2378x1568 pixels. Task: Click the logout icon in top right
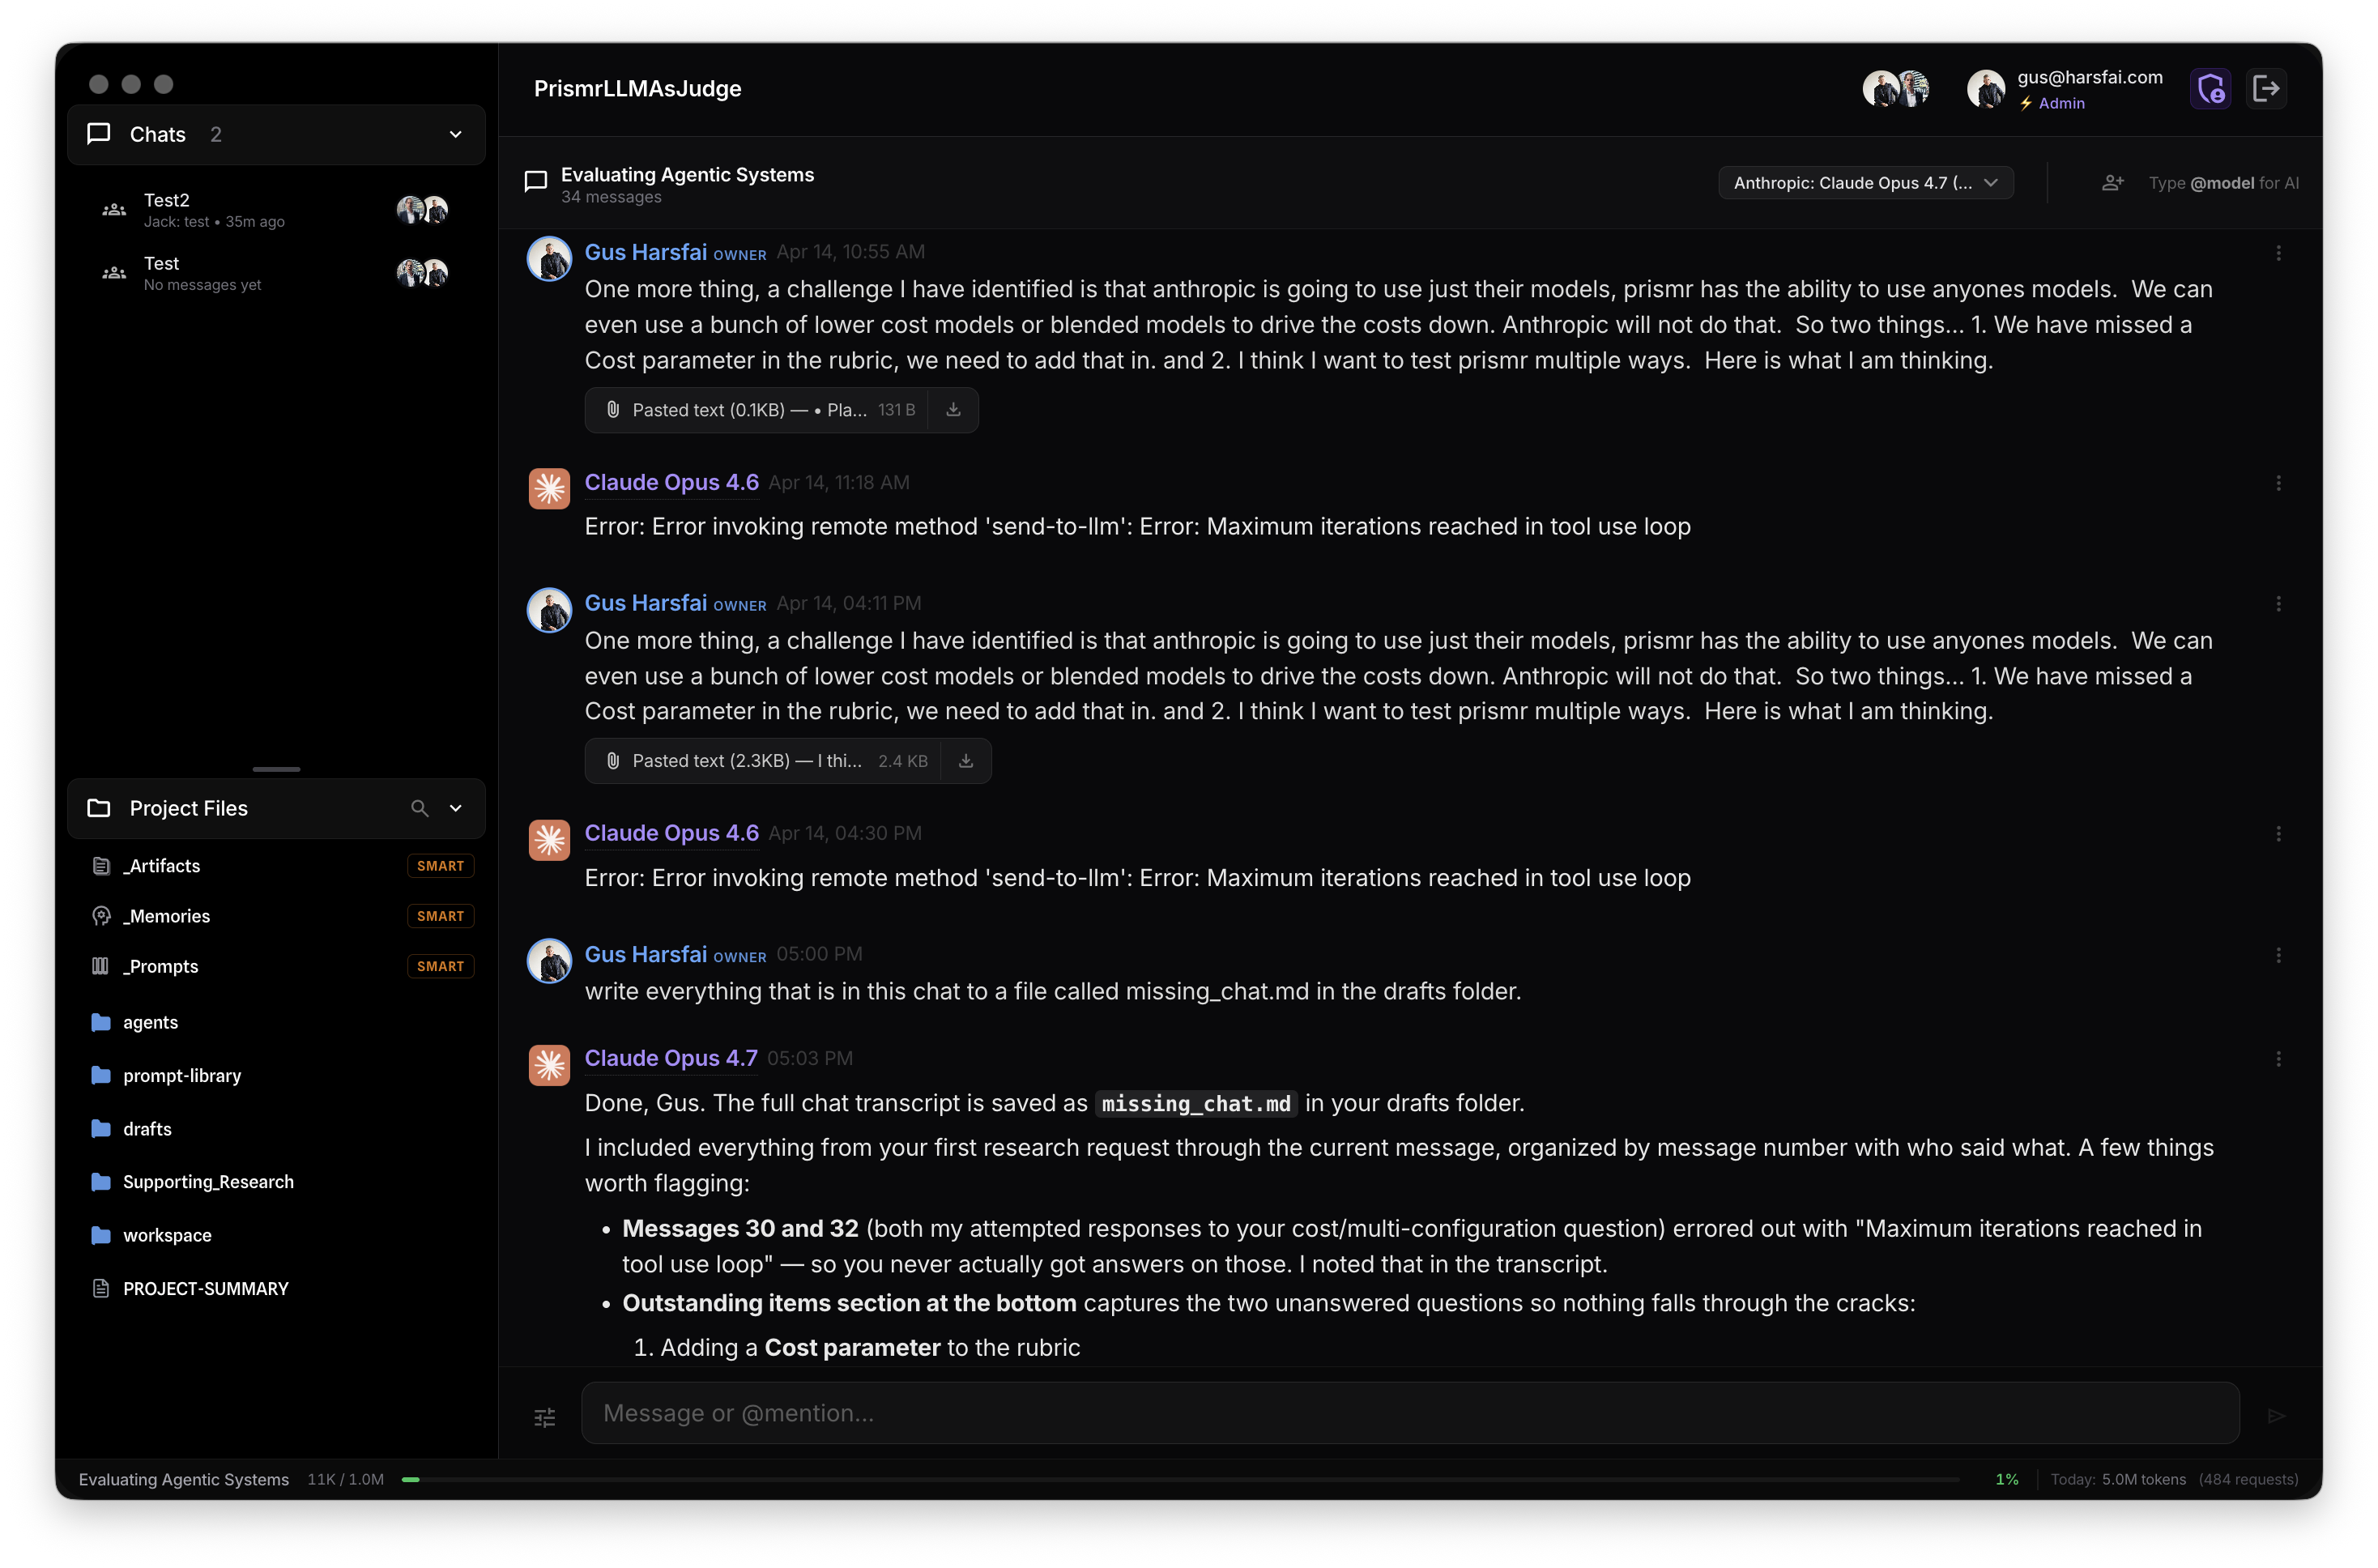point(2267,88)
